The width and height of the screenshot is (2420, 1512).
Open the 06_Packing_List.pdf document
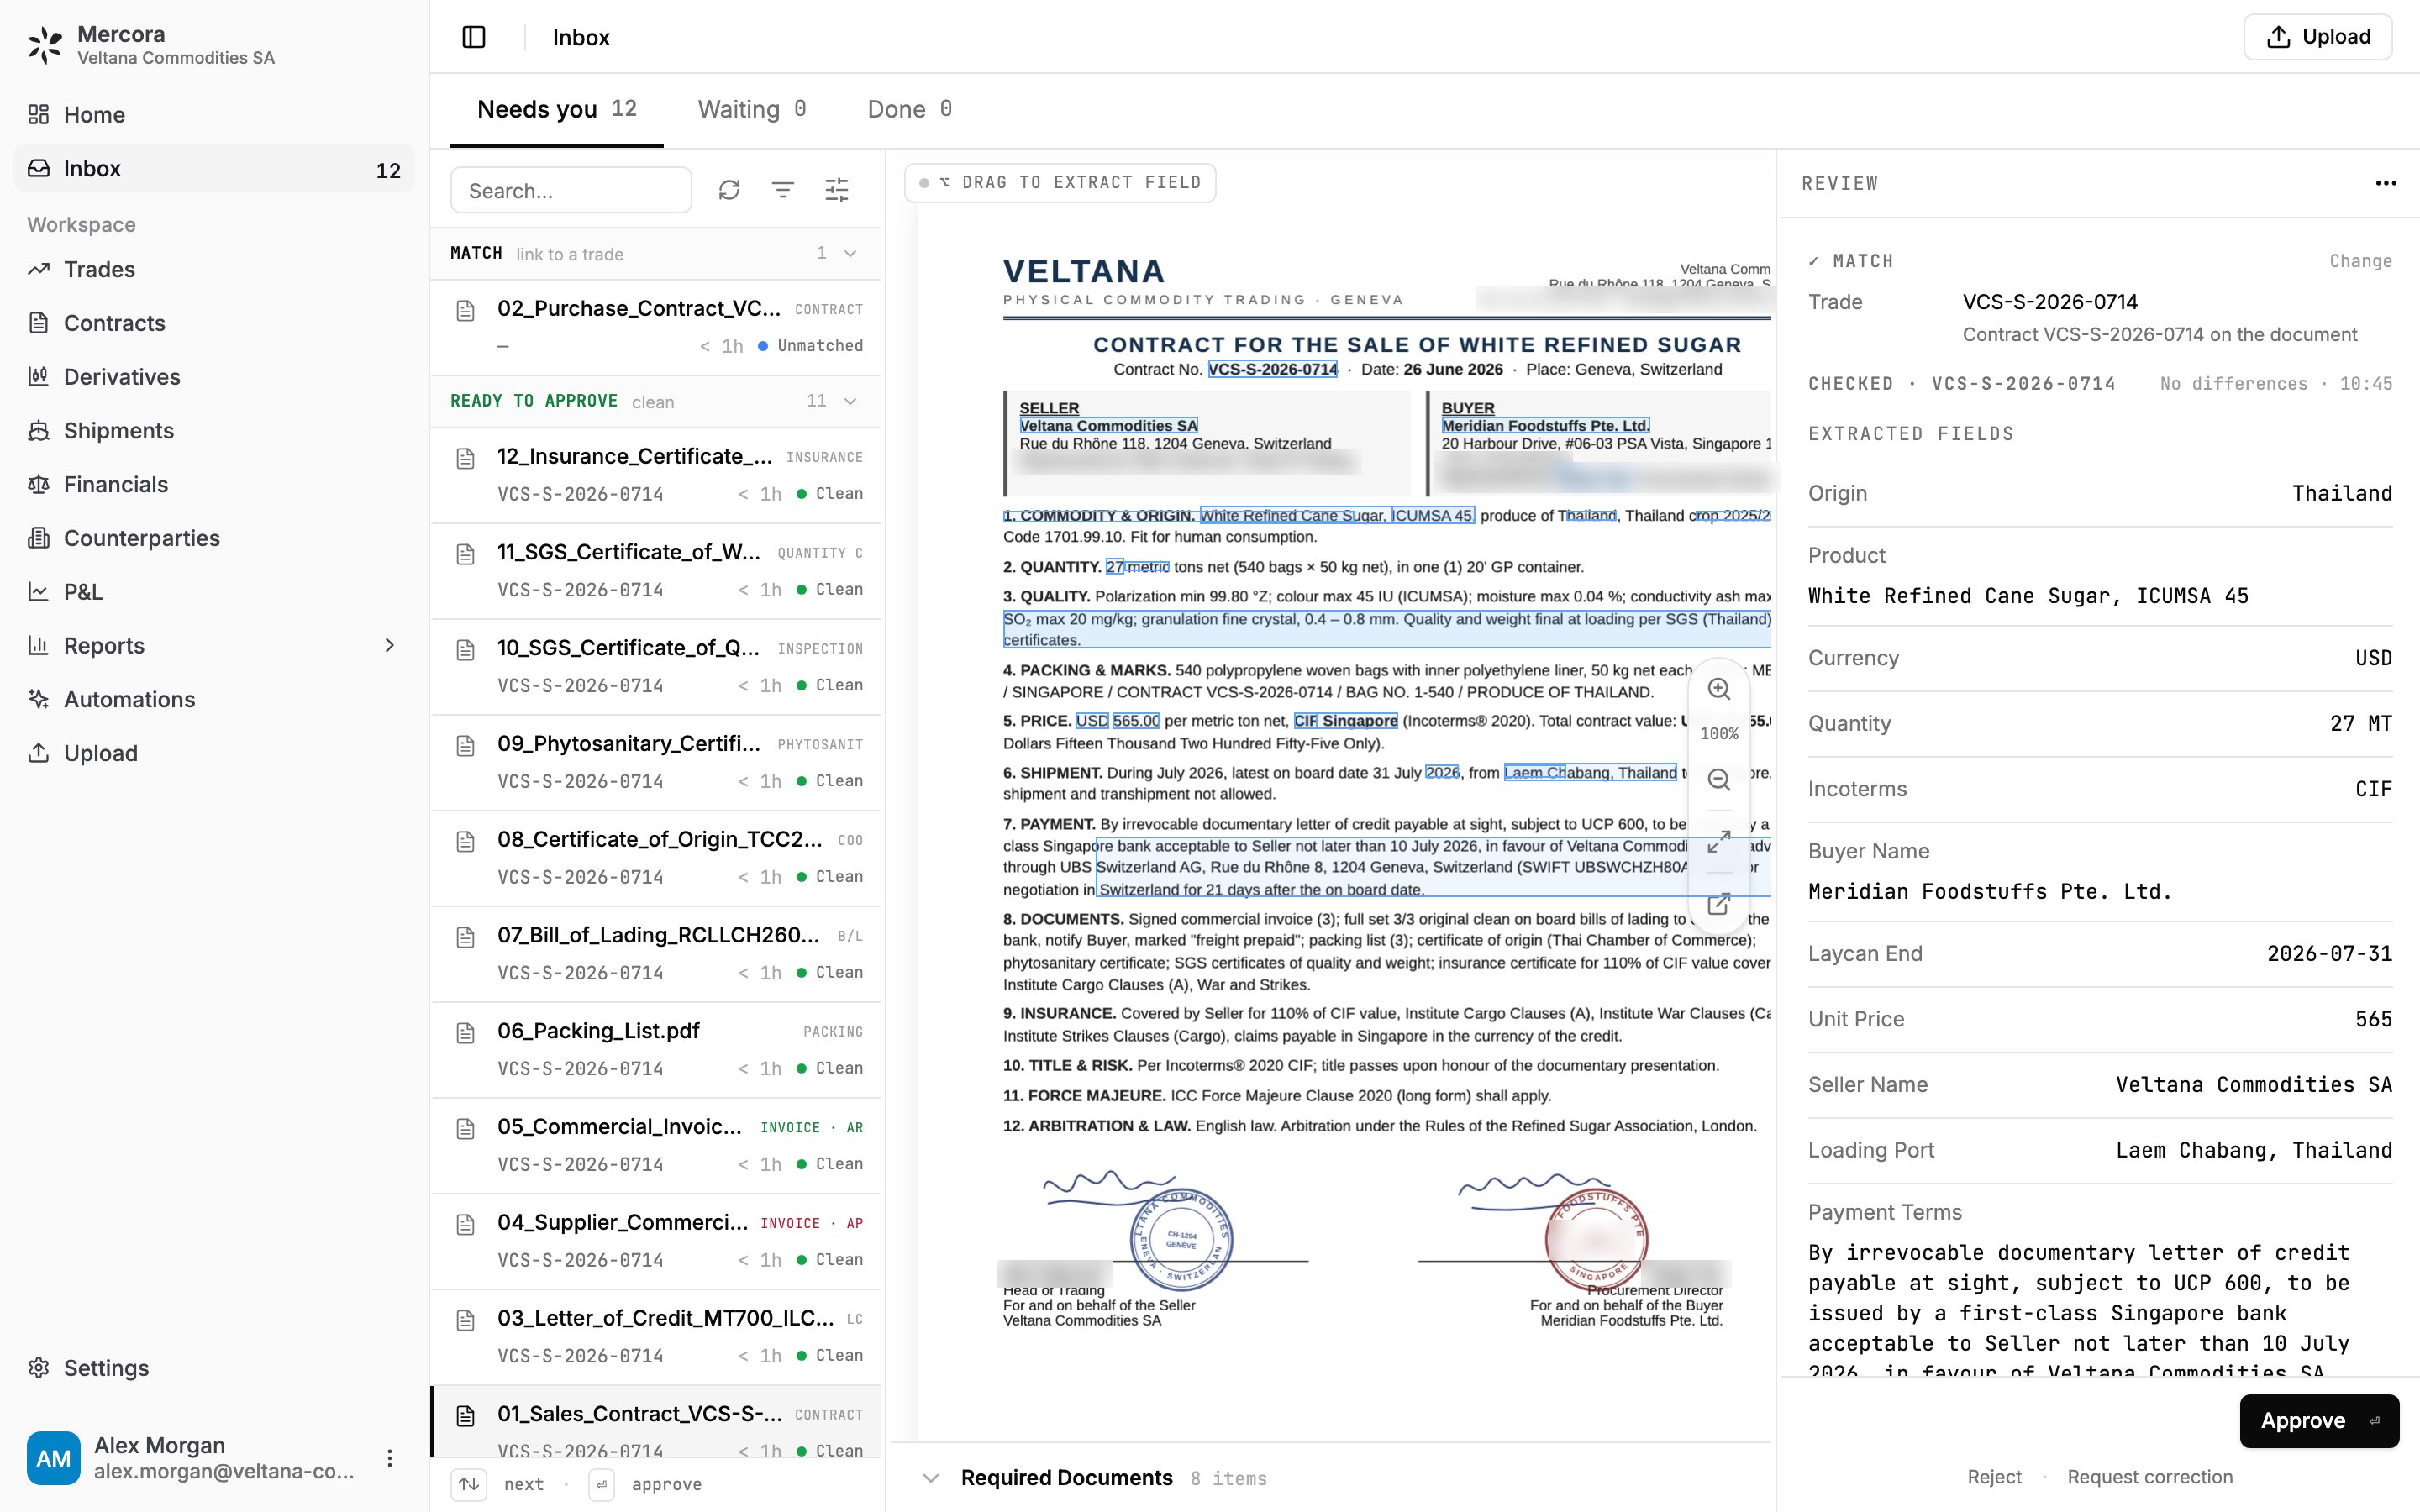656,1050
